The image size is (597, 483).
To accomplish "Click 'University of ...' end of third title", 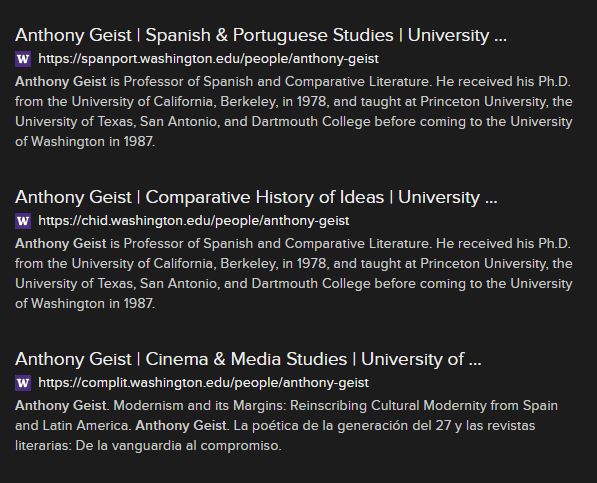I will (x=421, y=359).
